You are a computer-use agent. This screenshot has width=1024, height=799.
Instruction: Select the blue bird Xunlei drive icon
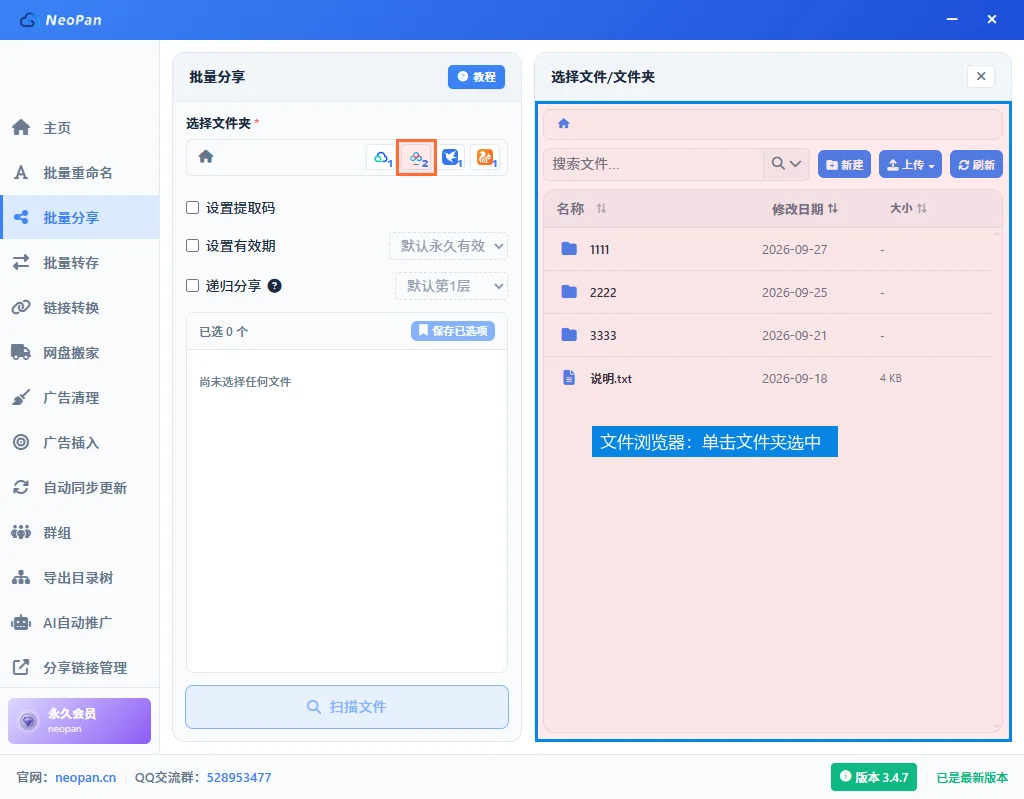[x=451, y=157]
